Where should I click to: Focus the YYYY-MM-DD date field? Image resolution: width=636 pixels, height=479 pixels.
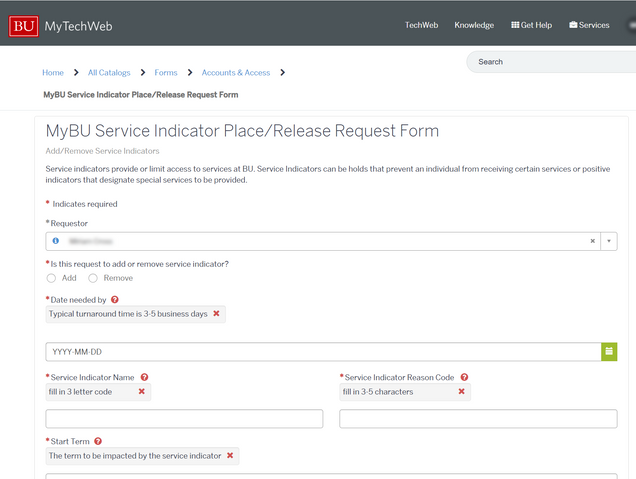(x=323, y=352)
